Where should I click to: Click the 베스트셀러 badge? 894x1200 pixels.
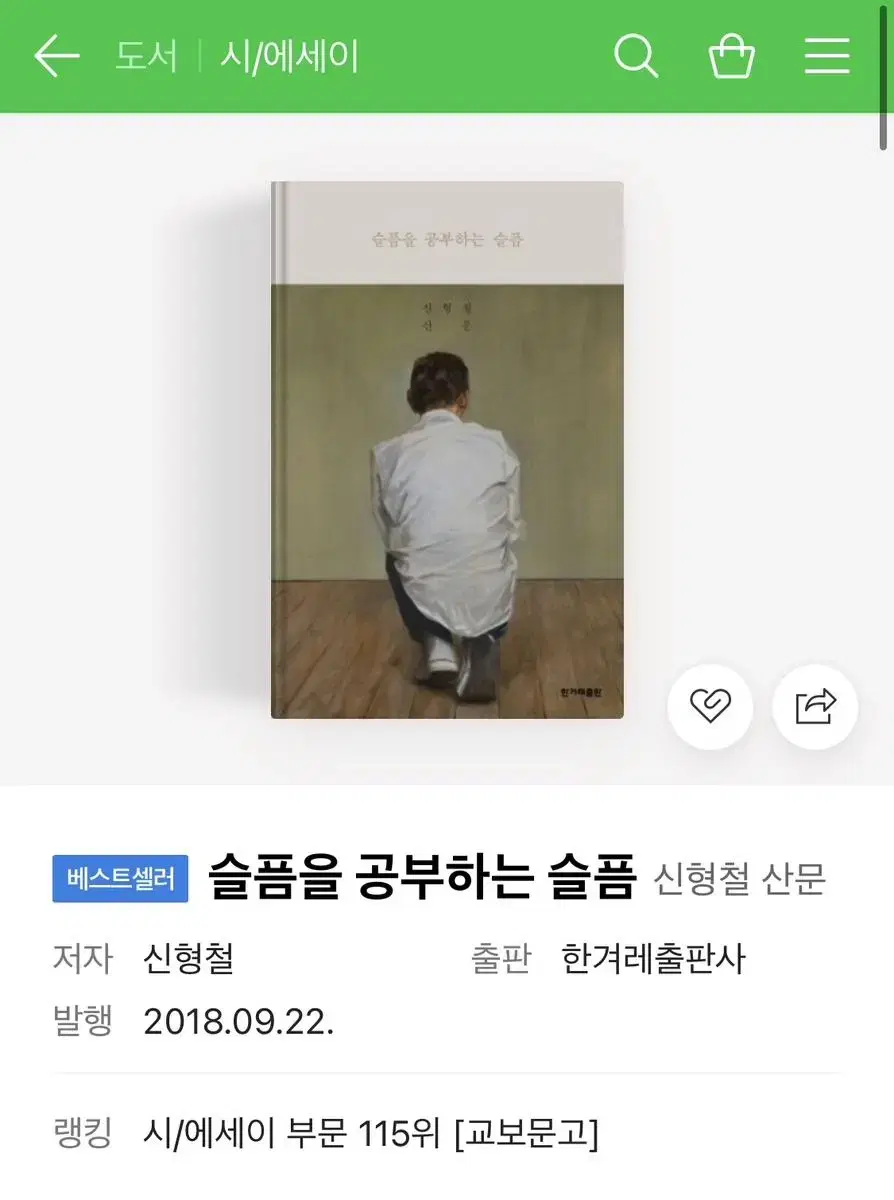120,879
